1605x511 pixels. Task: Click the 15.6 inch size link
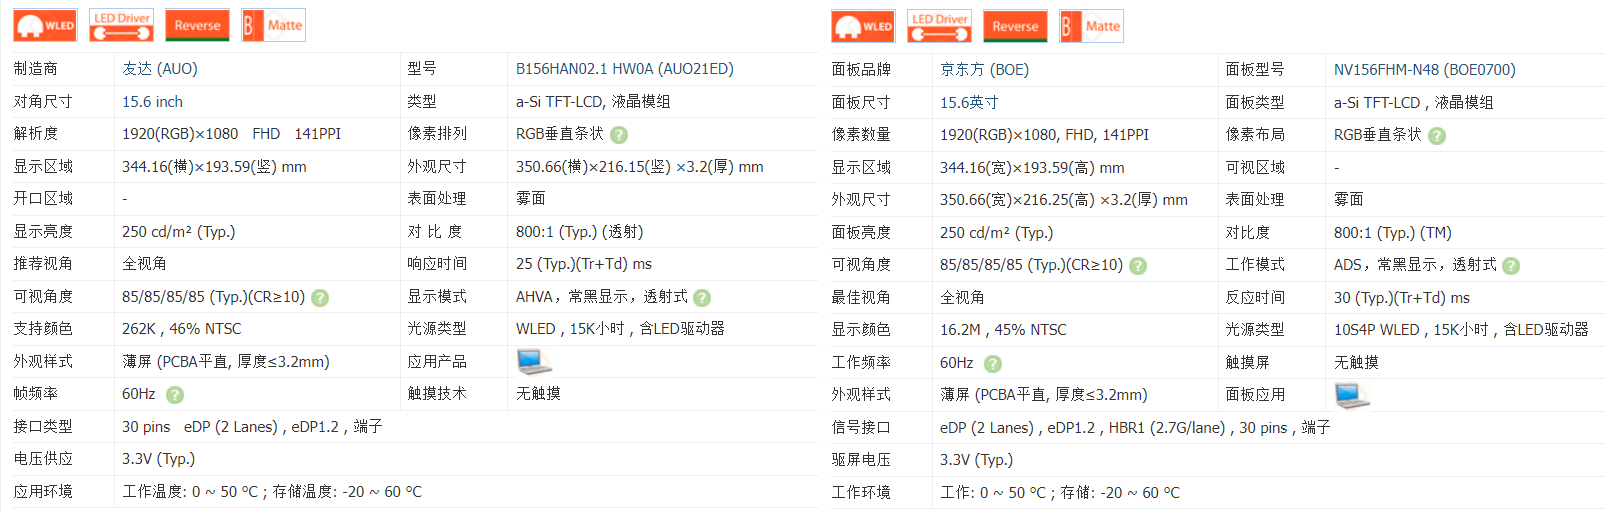(152, 102)
